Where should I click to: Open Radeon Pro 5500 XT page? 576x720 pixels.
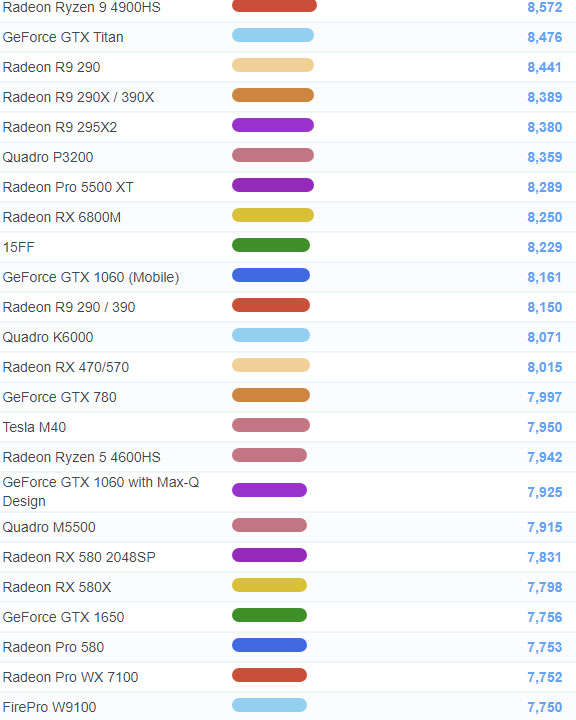click(68, 187)
